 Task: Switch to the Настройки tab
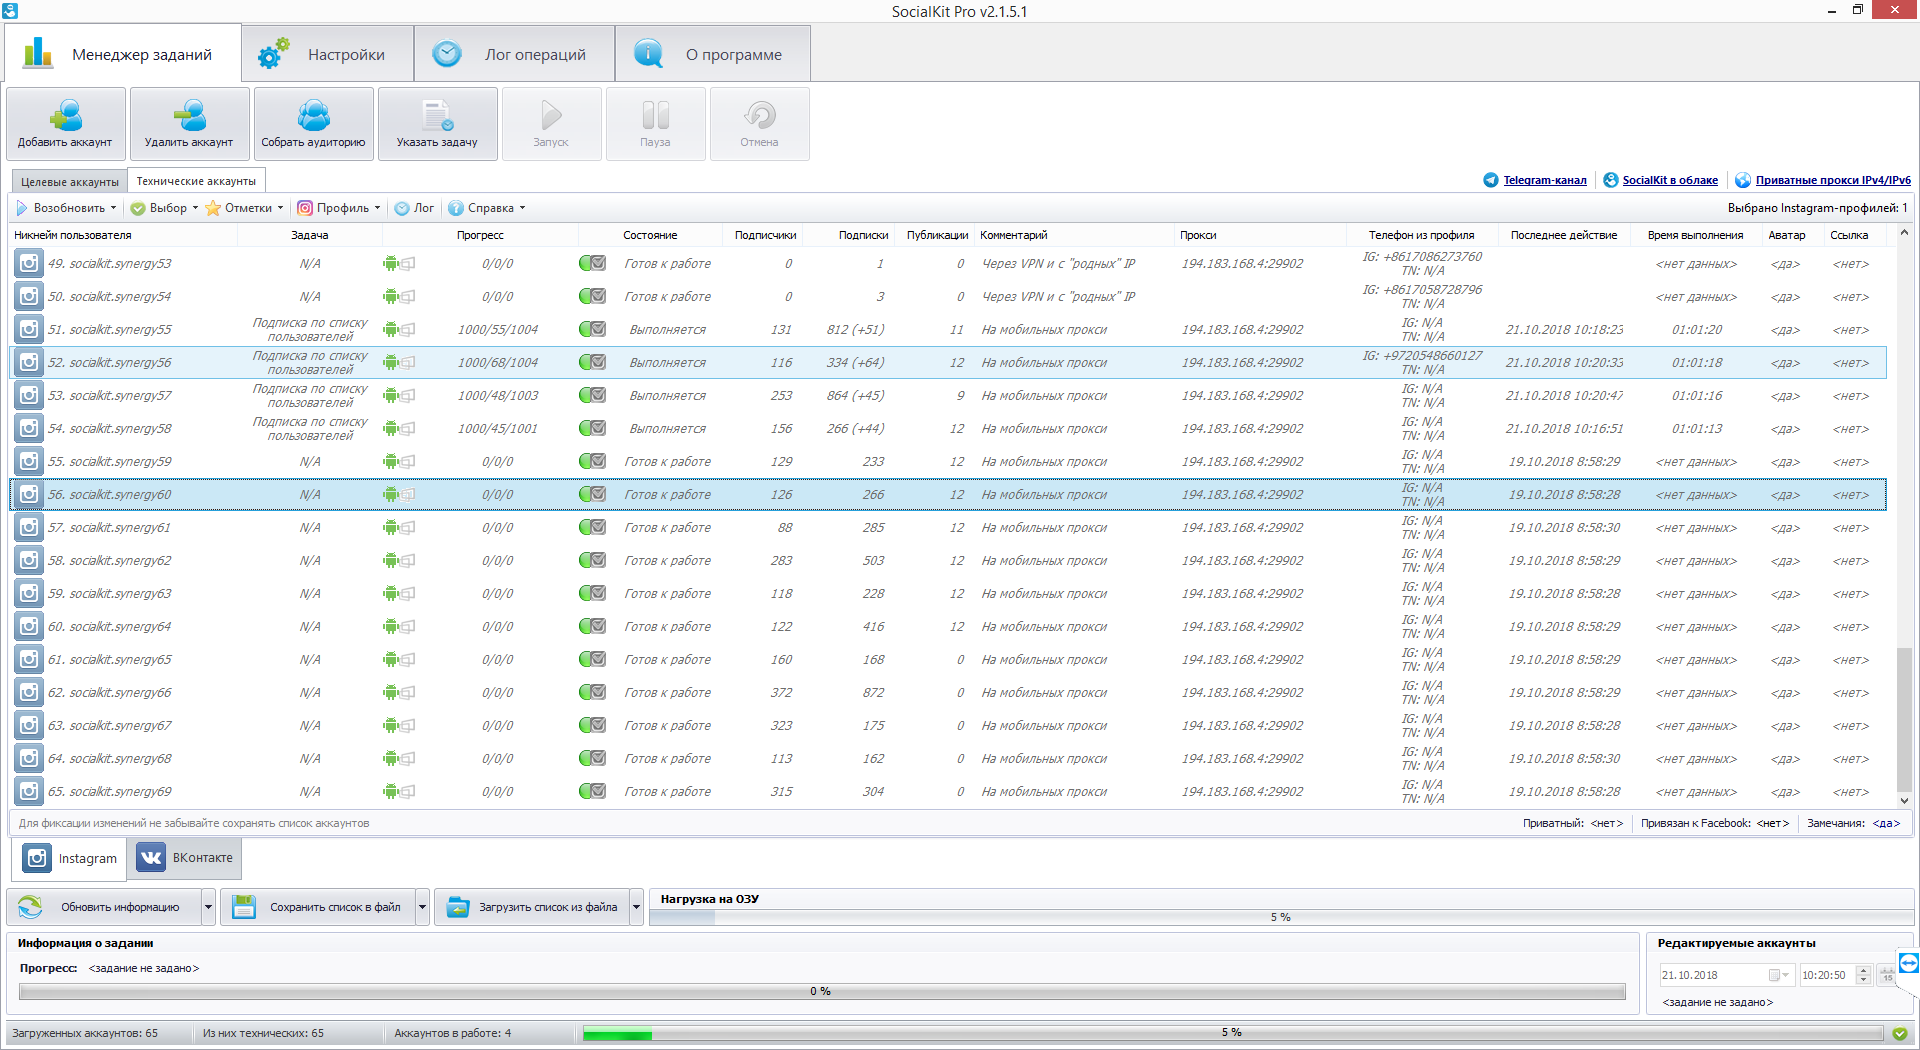click(327, 54)
